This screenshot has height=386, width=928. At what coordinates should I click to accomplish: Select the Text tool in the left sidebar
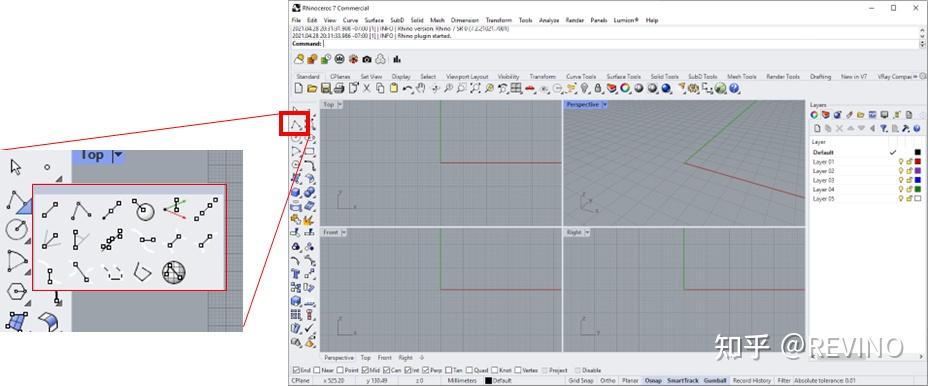(x=295, y=274)
